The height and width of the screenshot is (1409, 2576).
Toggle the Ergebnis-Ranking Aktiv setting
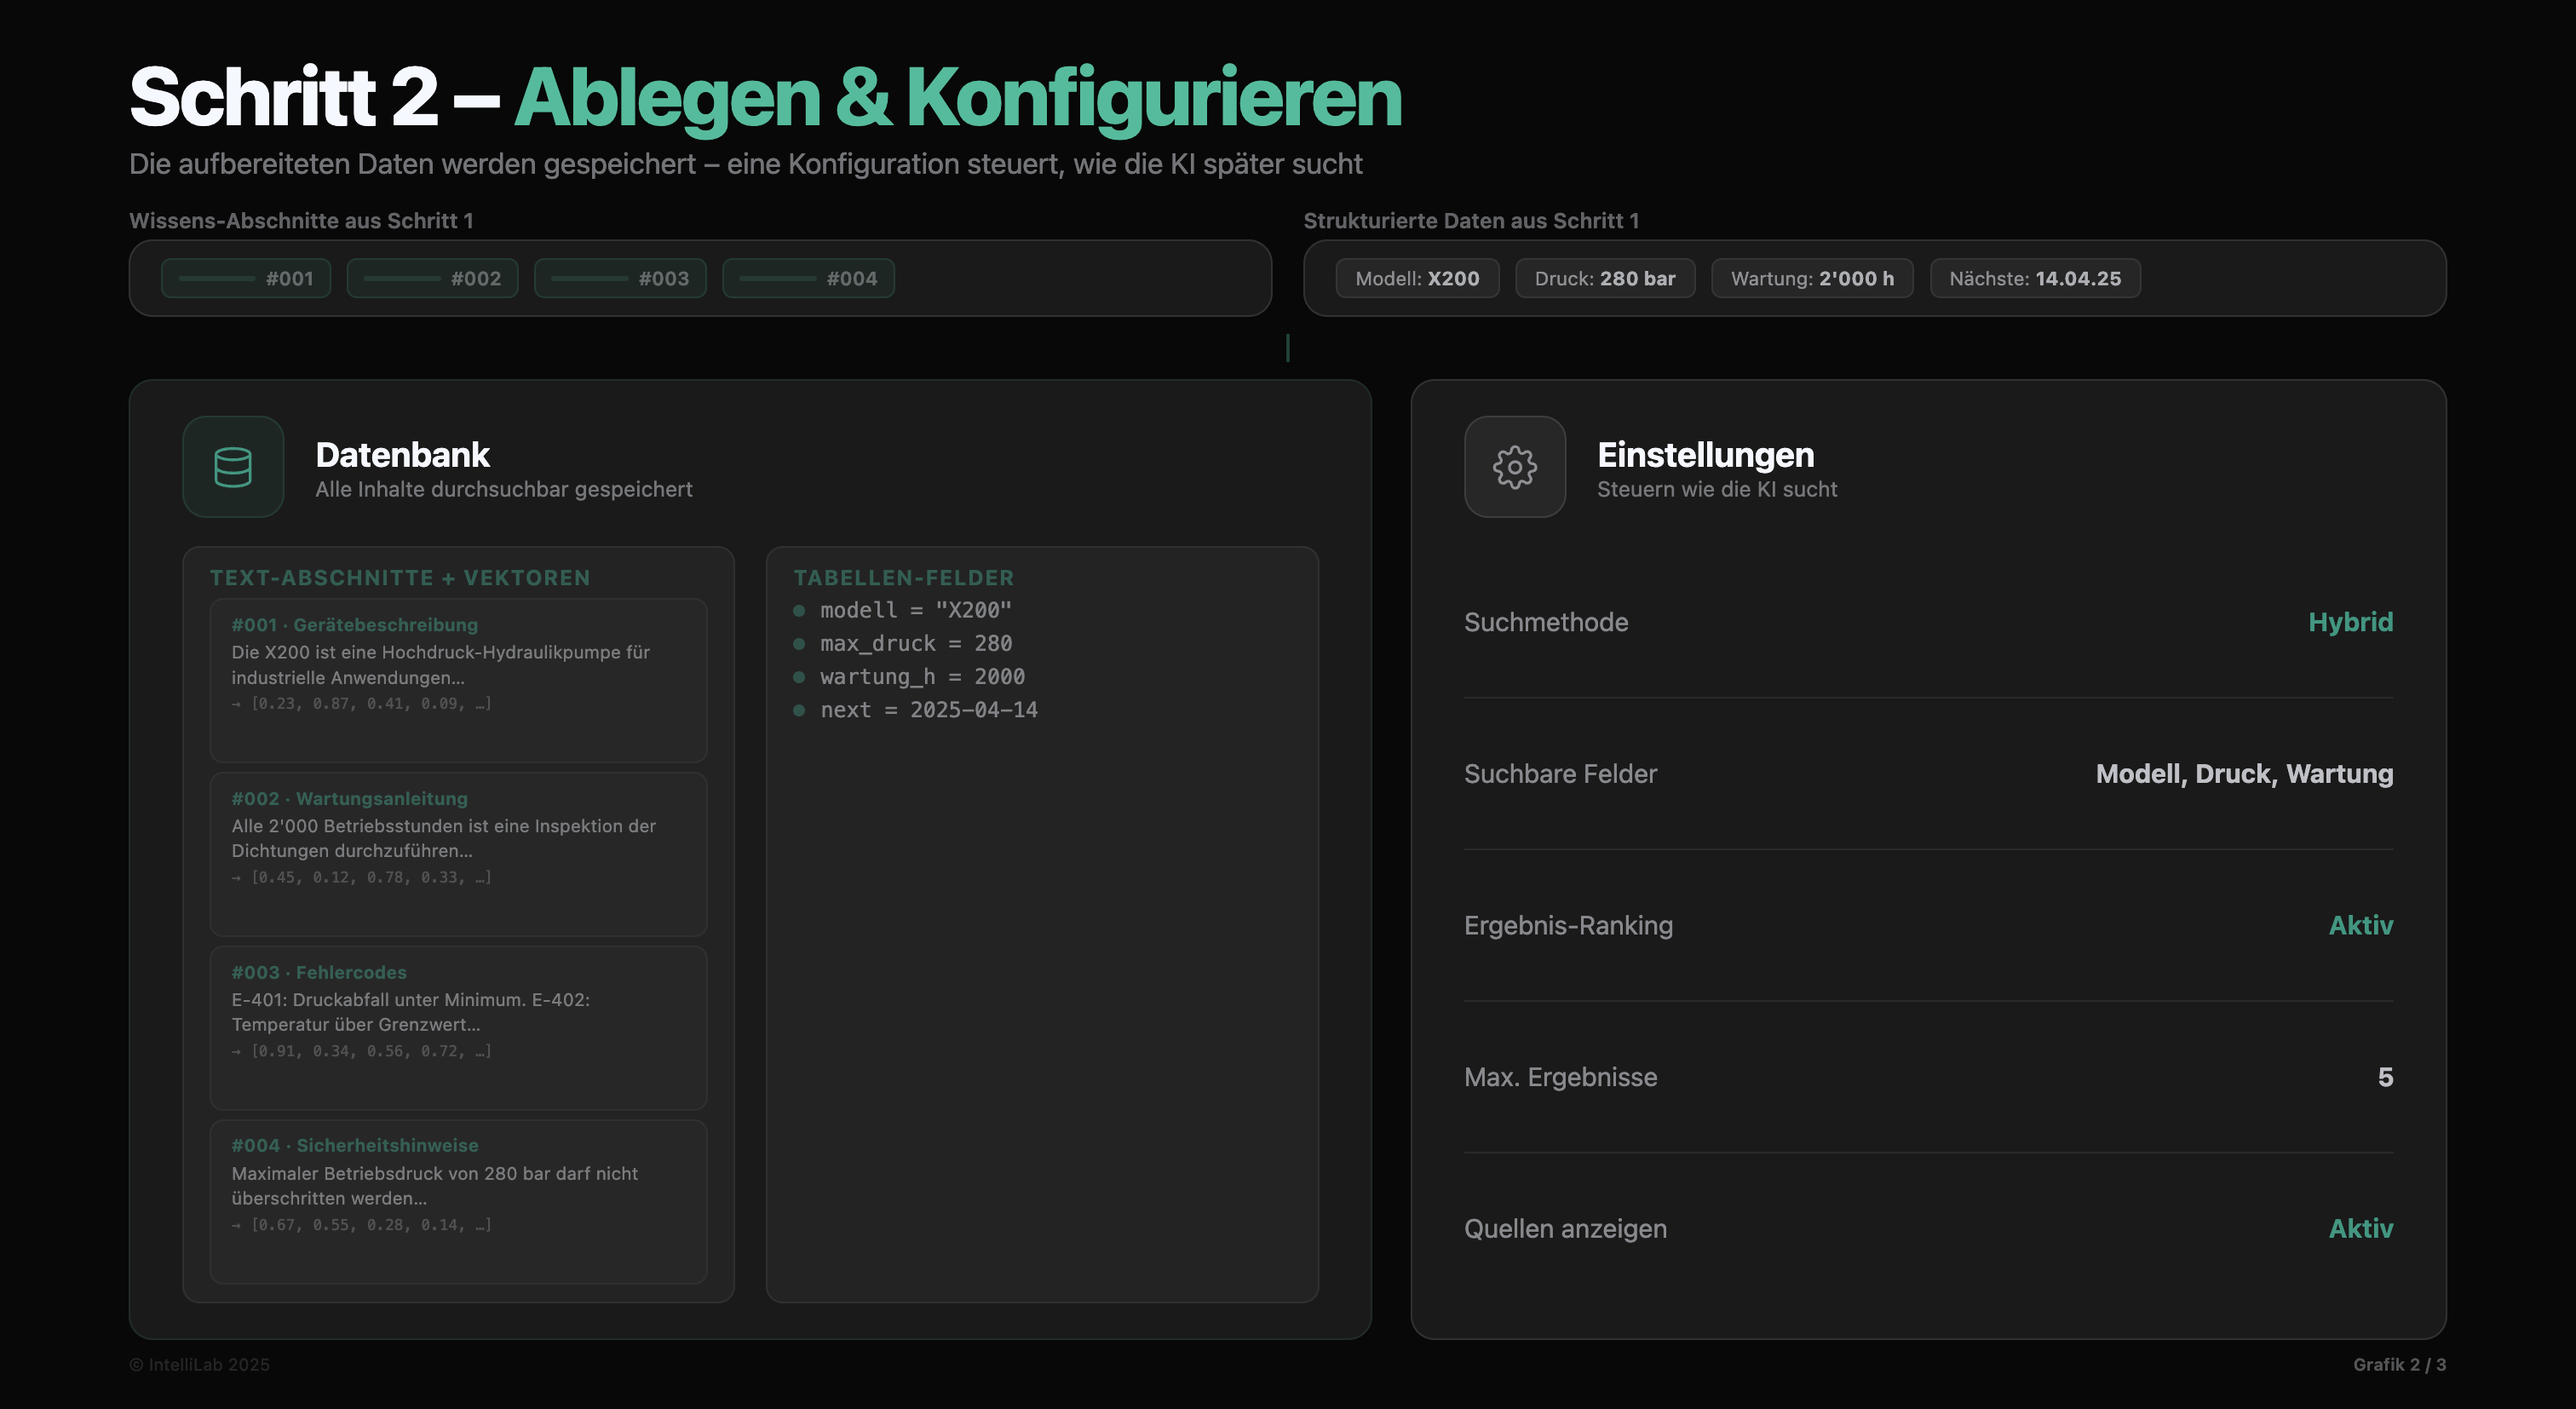point(2360,925)
